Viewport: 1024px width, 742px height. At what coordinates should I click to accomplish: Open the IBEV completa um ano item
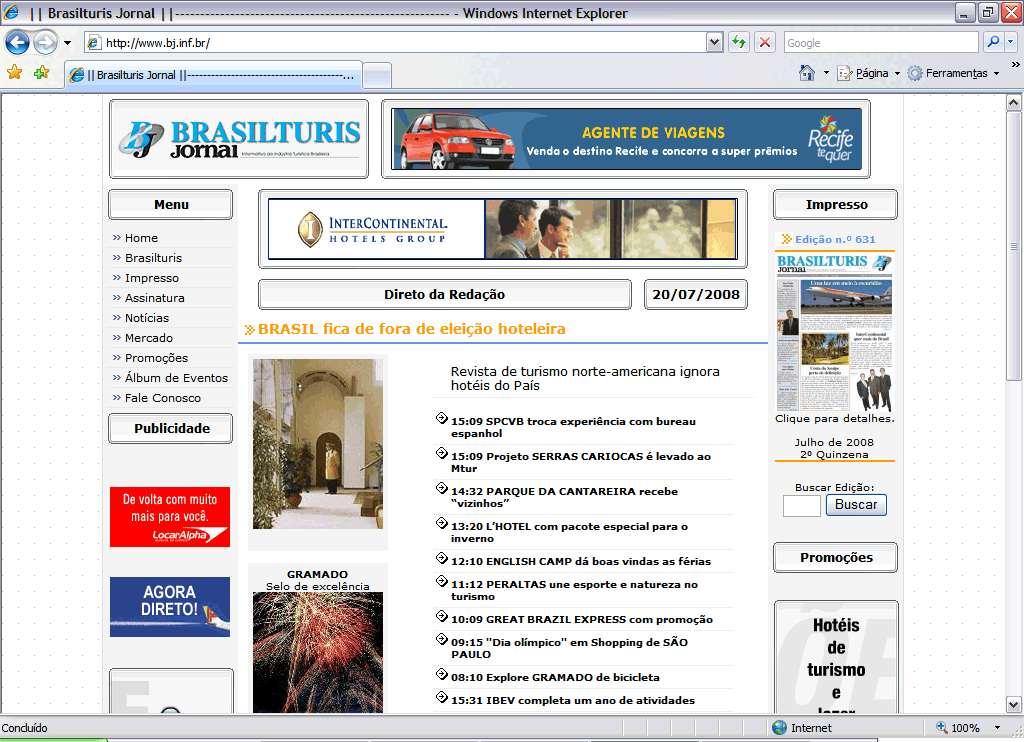573,700
